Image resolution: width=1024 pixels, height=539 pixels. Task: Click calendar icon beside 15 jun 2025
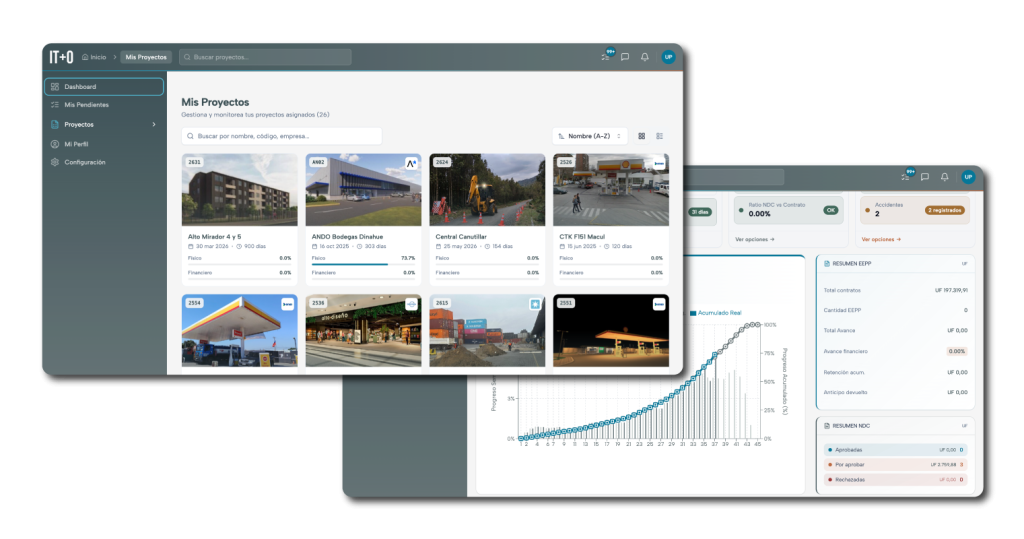click(x=562, y=247)
